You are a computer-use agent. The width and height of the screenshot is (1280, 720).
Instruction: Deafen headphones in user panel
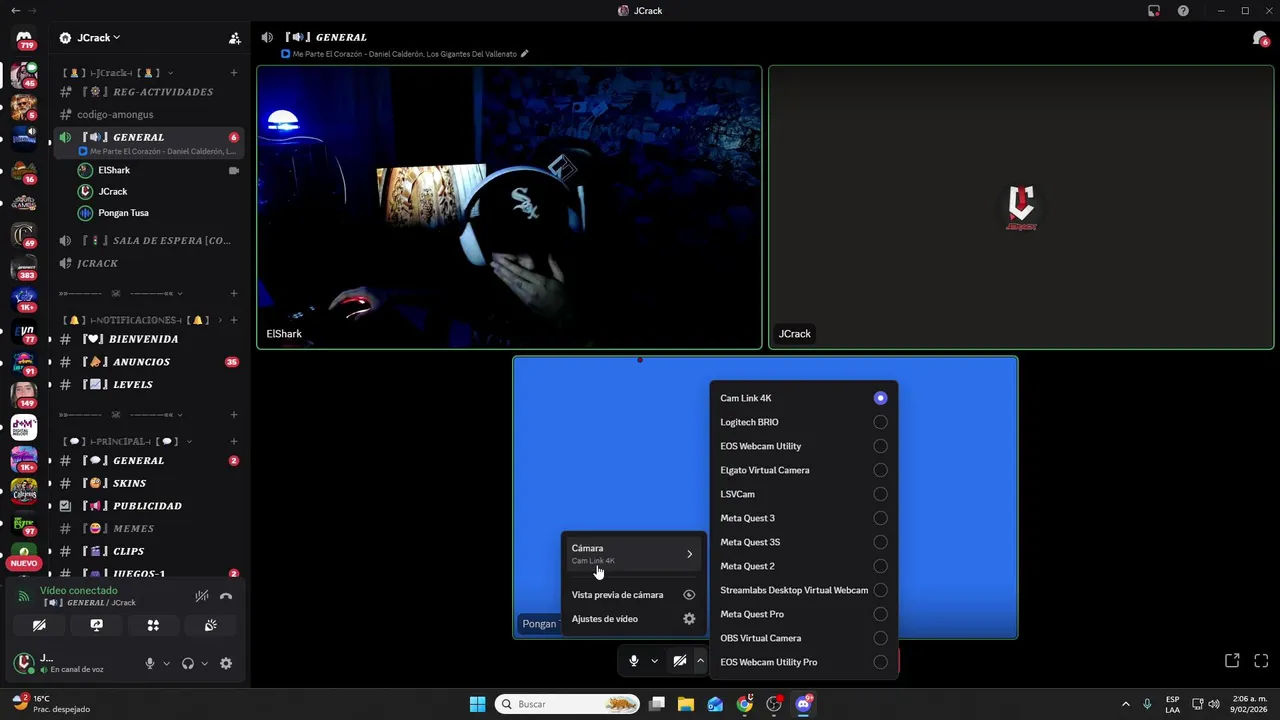(188, 663)
